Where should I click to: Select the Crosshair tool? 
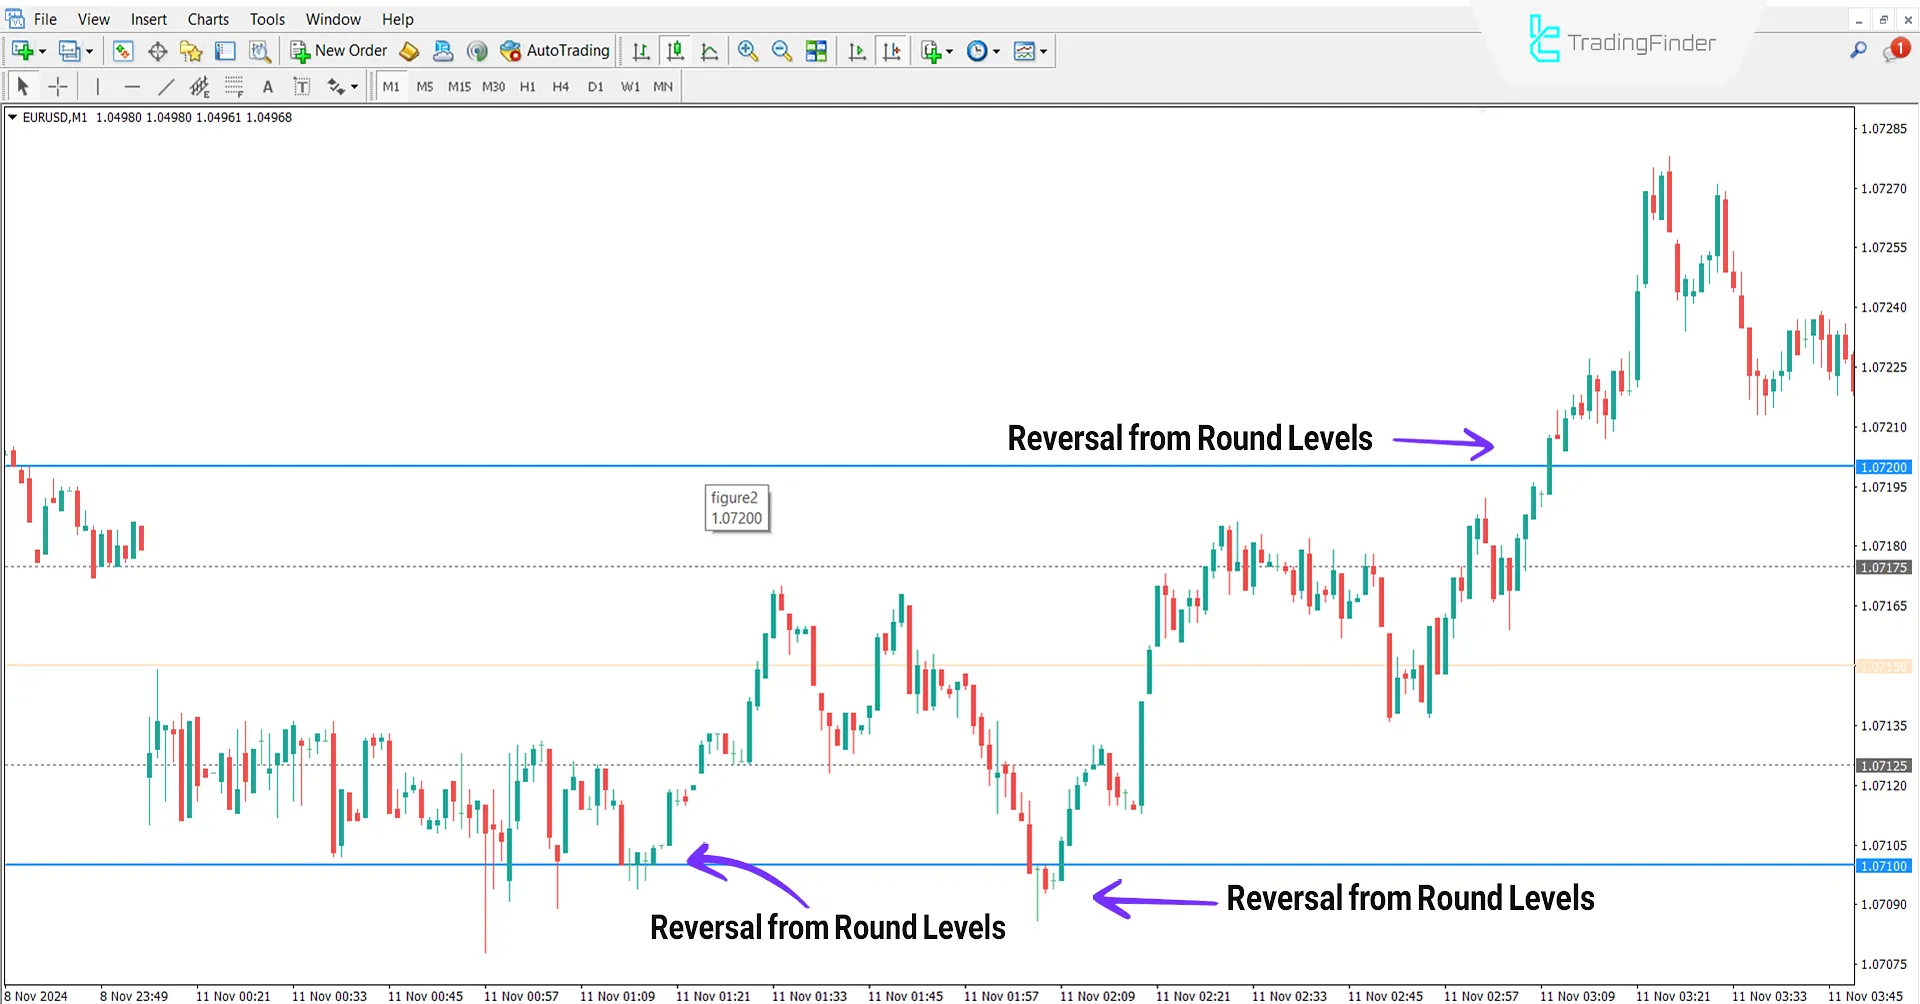(x=57, y=86)
